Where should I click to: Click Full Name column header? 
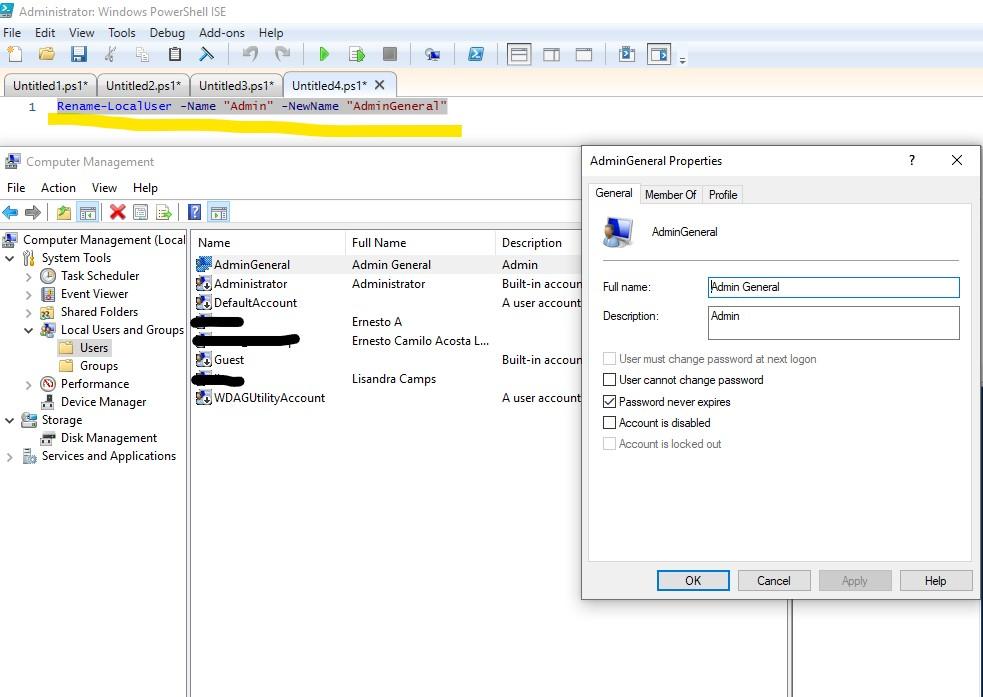tap(419, 243)
